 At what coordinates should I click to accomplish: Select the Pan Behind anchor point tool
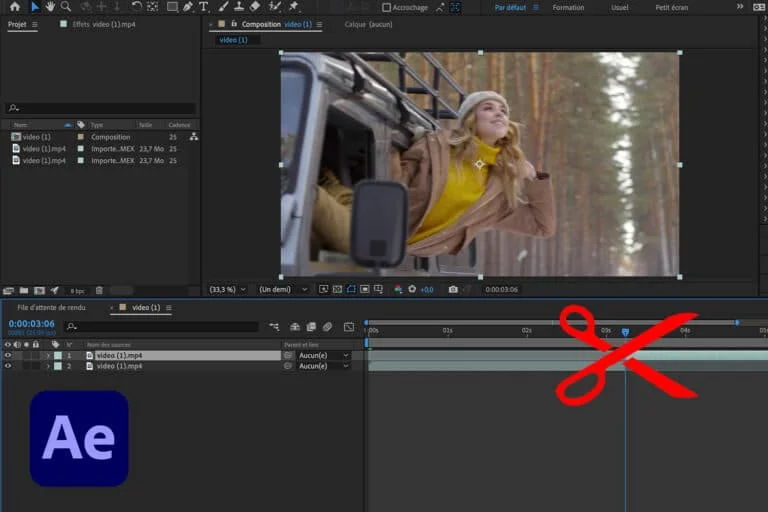[x=152, y=7]
